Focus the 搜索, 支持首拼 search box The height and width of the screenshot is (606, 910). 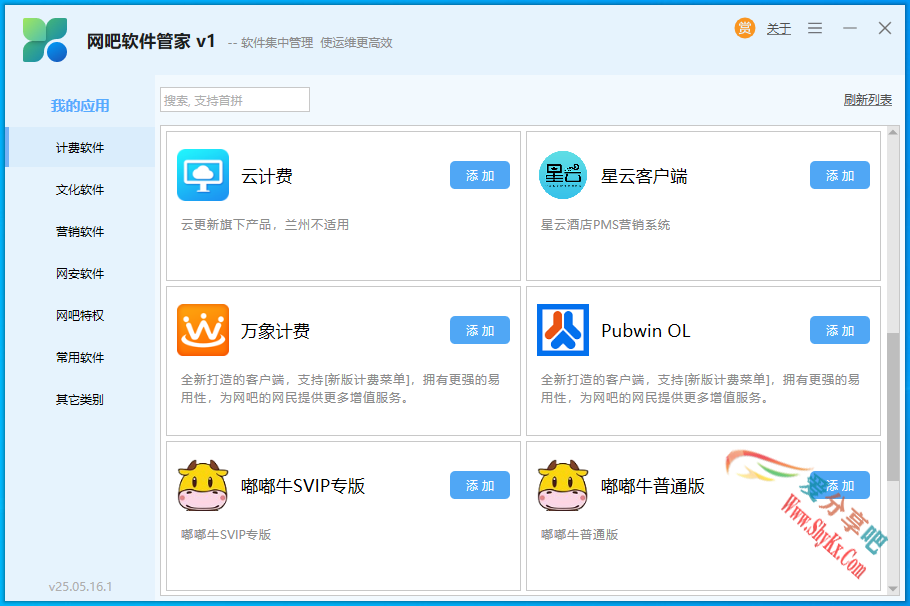coord(234,100)
